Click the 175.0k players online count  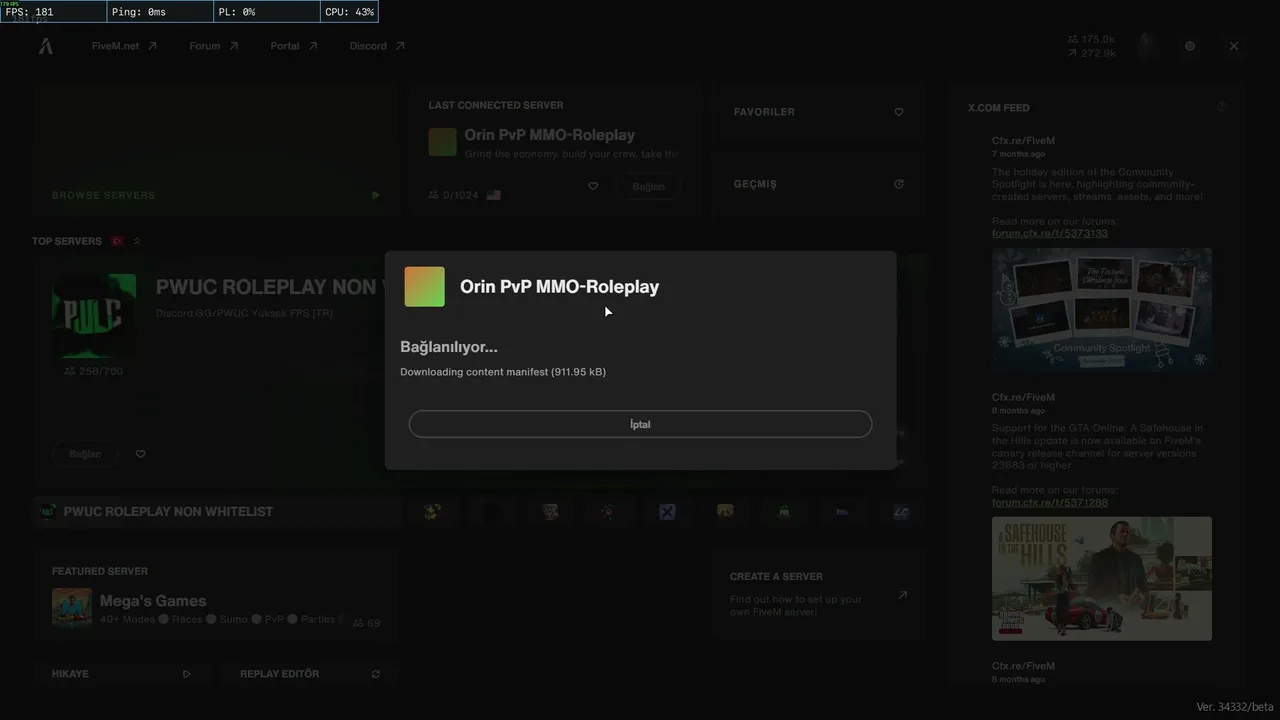pyautogui.click(x=1091, y=39)
